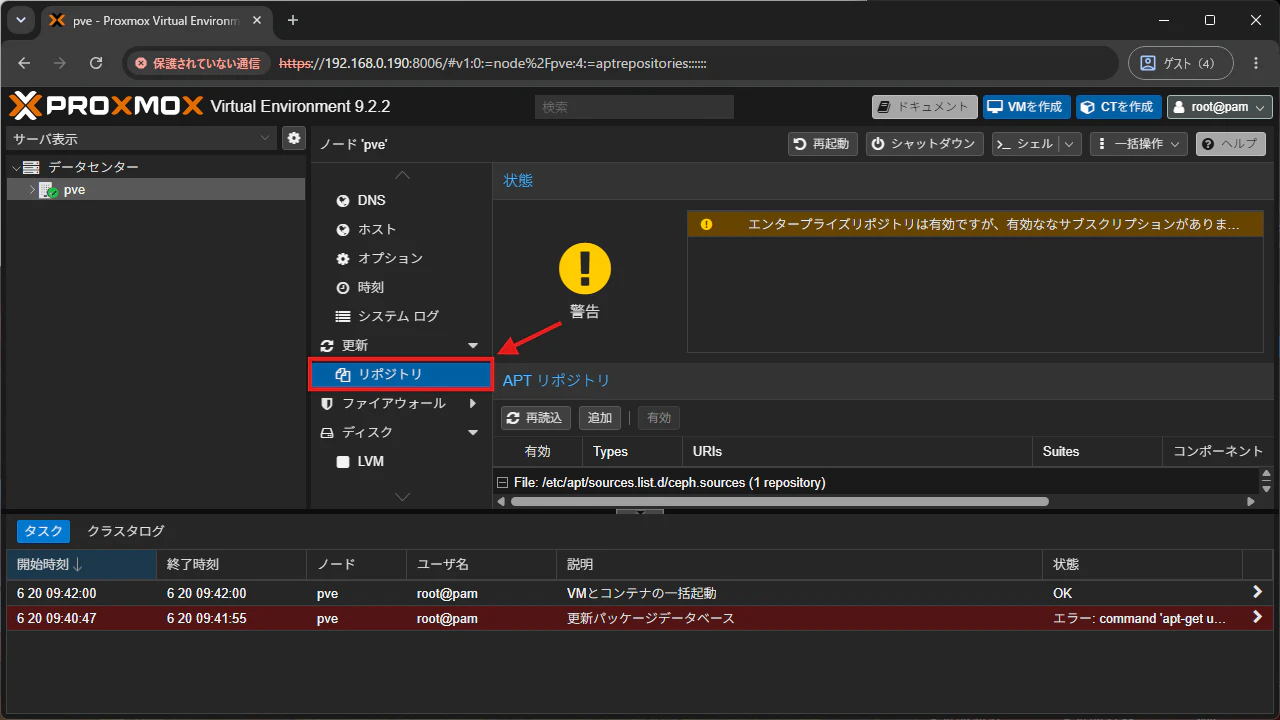
Task: Open the root@pam user menu
Action: click(1220, 107)
